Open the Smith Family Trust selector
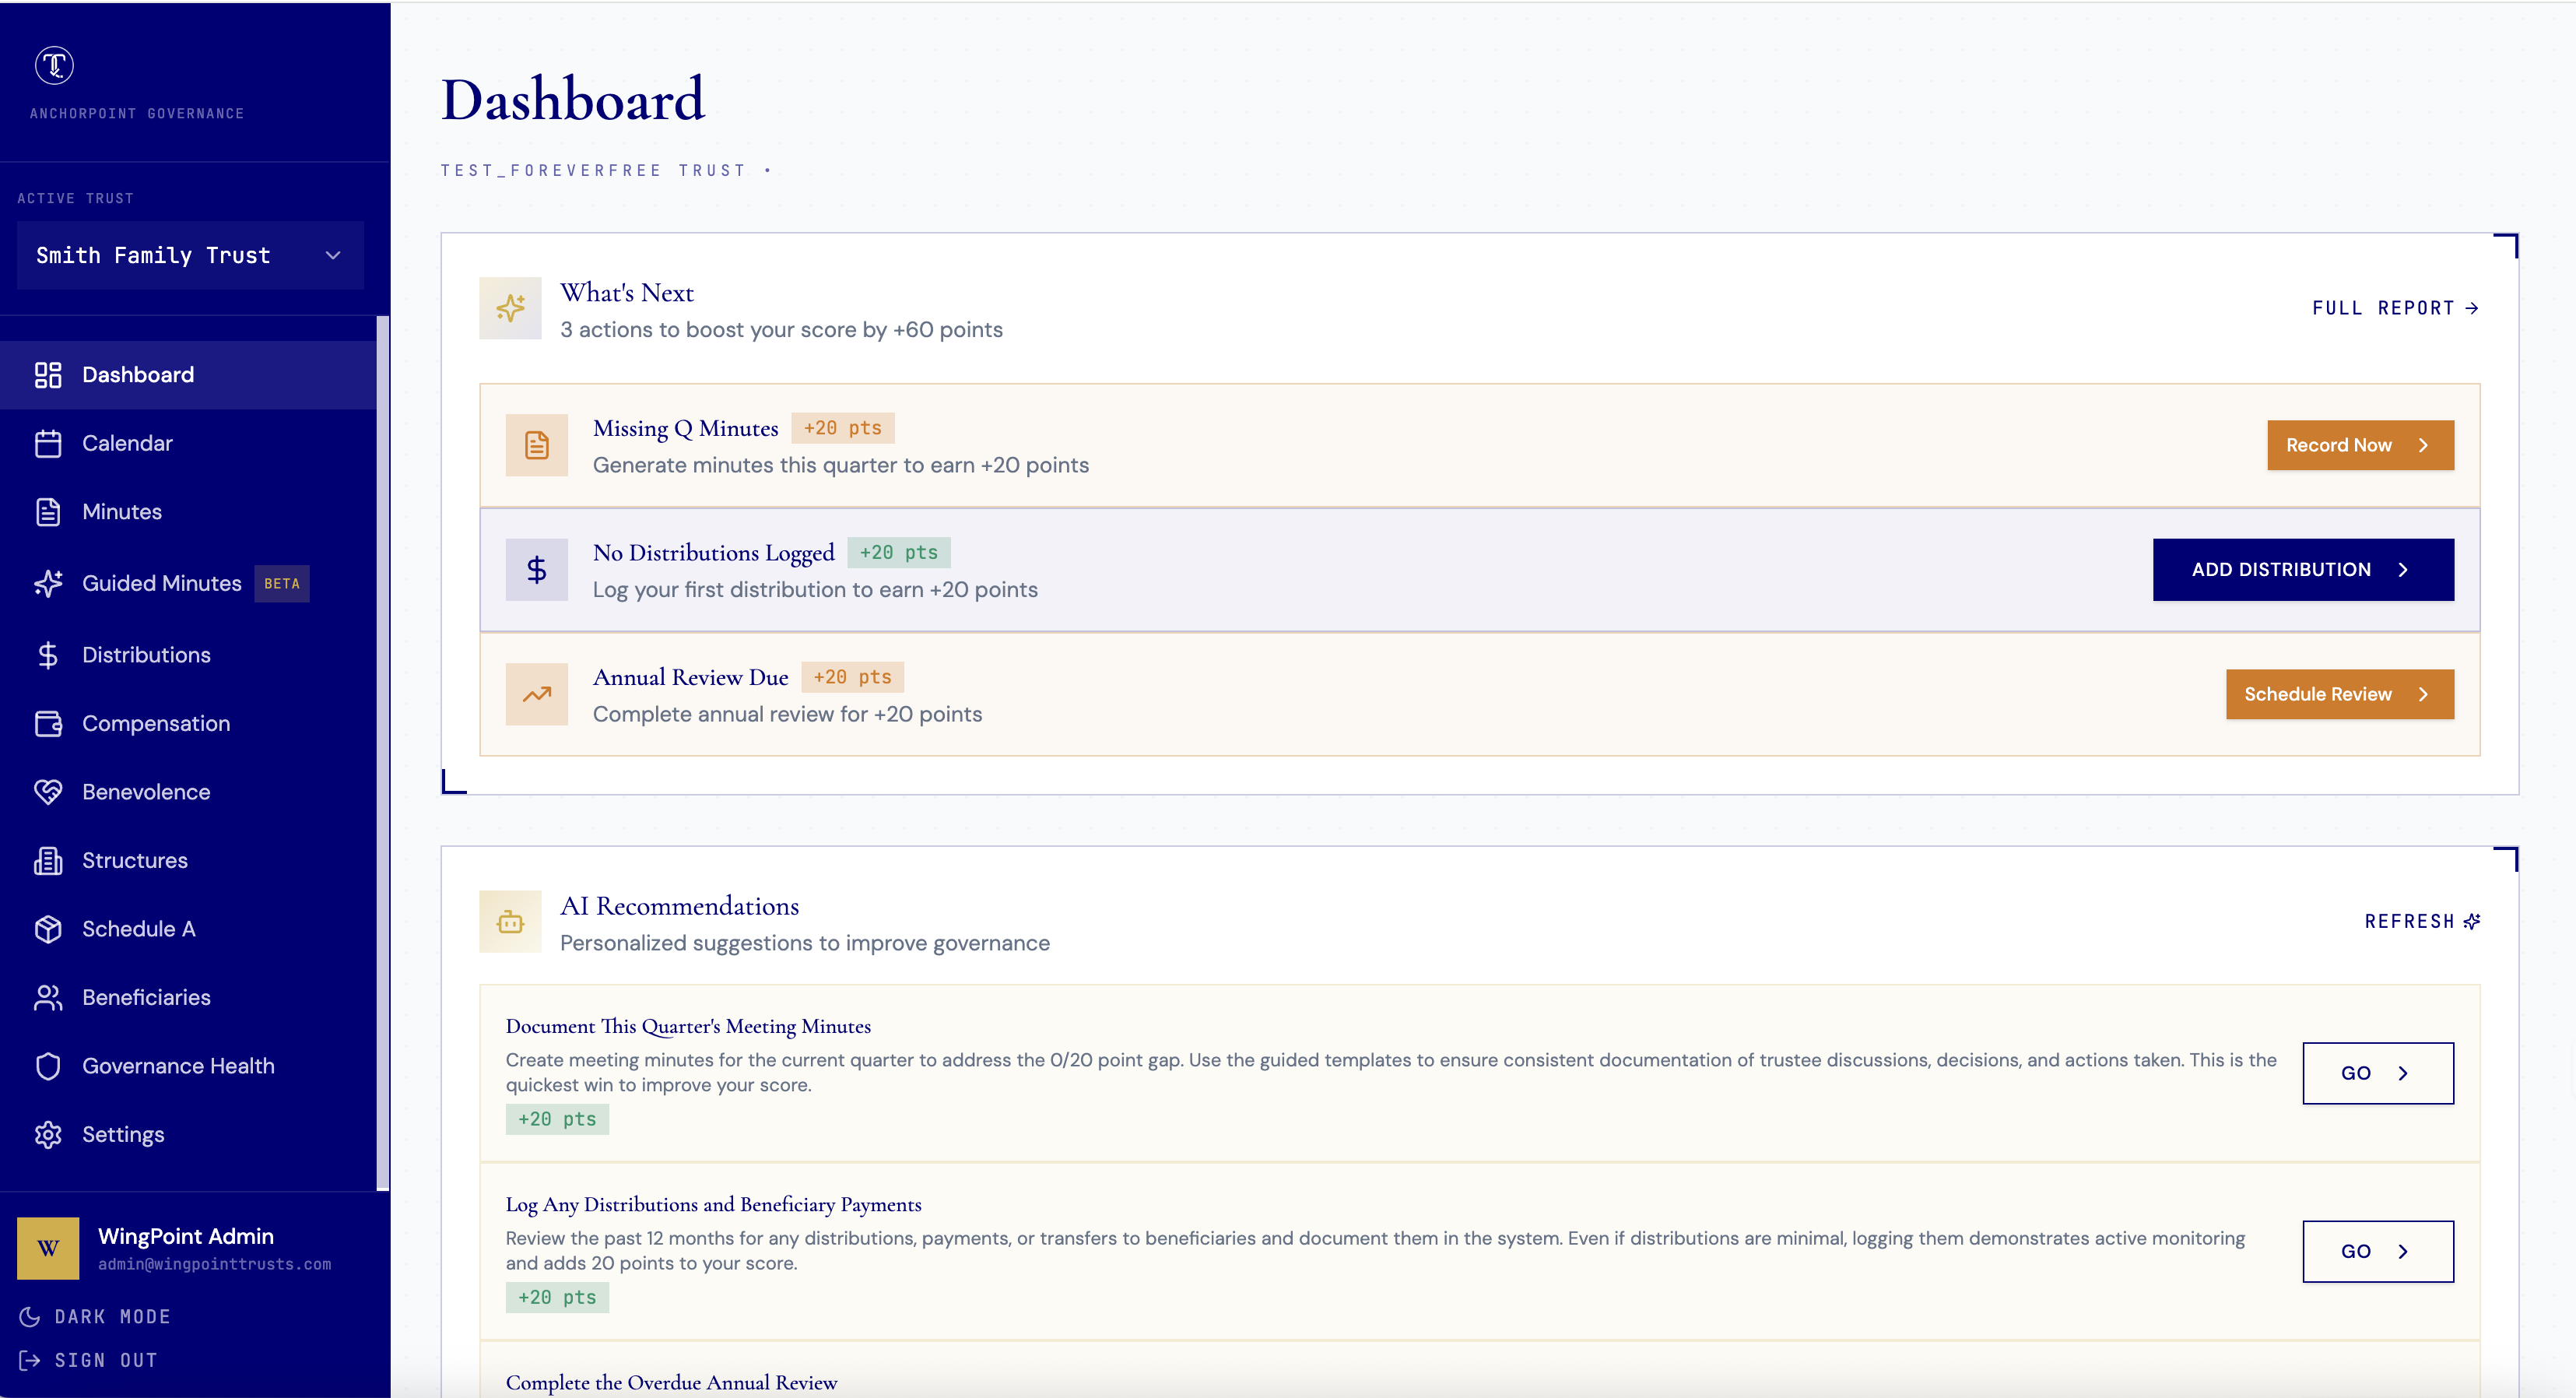The height and width of the screenshot is (1398, 2576). point(190,255)
